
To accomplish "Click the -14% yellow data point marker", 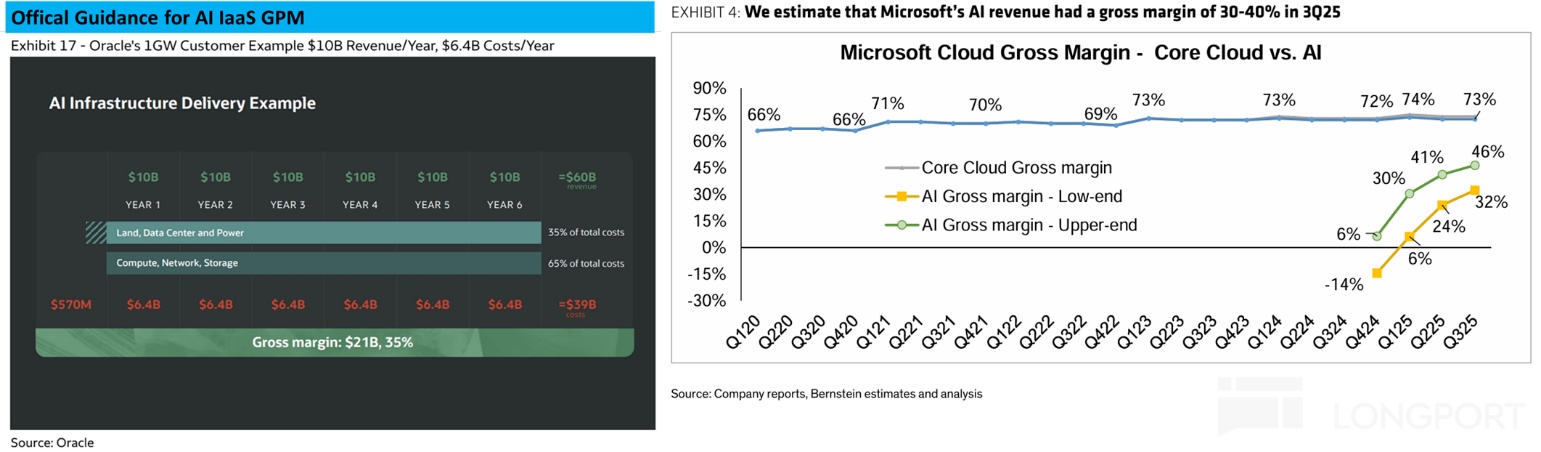I will tap(1378, 272).
